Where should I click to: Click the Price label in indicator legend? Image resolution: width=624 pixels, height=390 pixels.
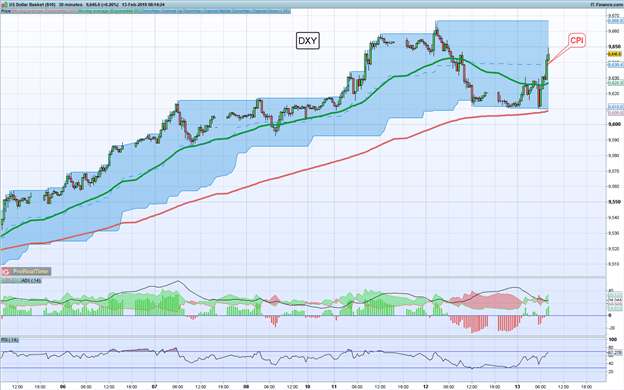(6, 11)
